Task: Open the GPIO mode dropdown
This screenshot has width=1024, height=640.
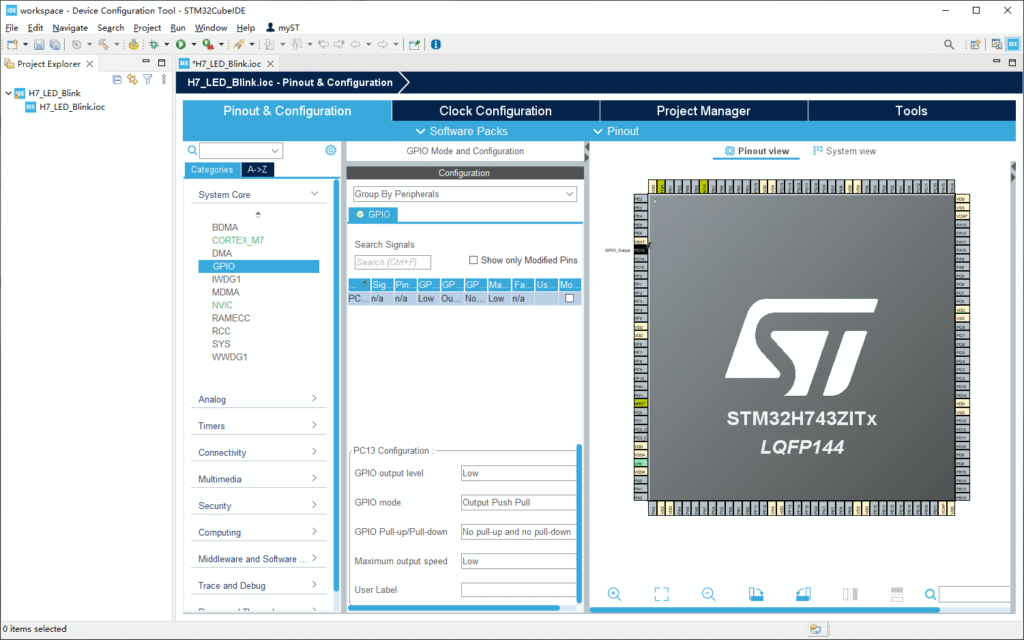Action: coord(519,502)
